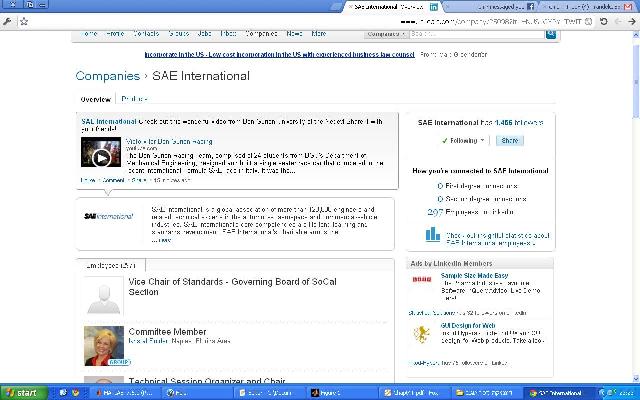Open the Committee Member profile photo
Viewport: 640px width, 400px height.
point(104,344)
